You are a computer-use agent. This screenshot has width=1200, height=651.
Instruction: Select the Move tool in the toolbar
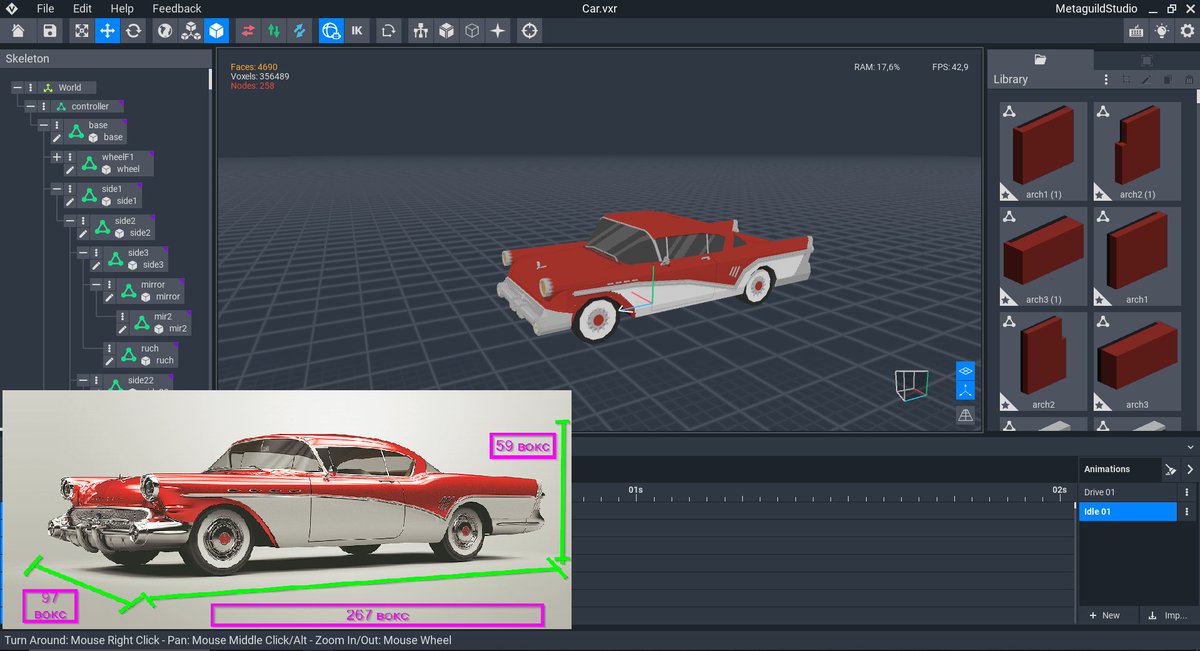(x=106, y=31)
